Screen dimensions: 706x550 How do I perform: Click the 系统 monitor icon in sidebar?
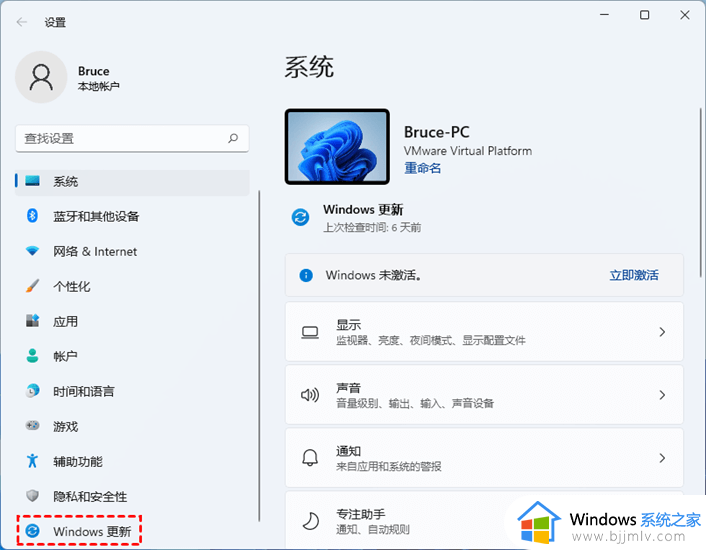tap(32, 181)
